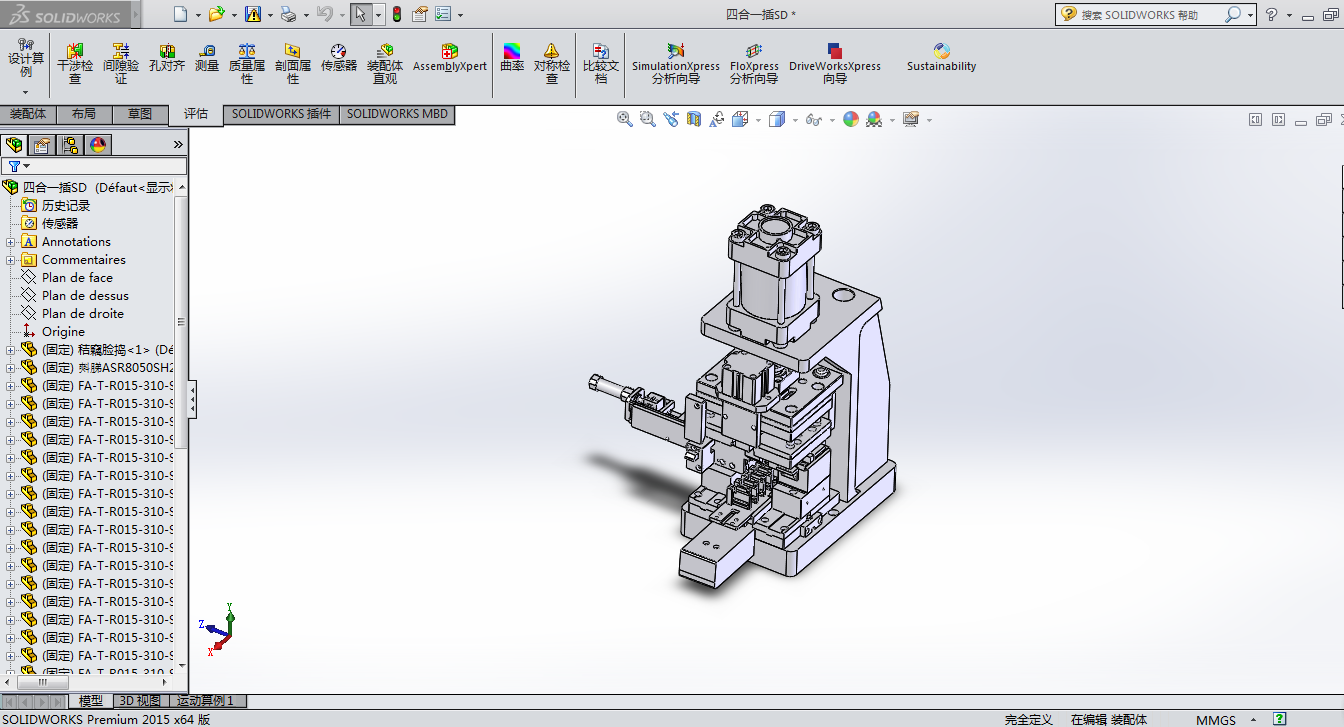Launch AssemblyXpert from the ribbon
The height and width of the screenshot is (727, 1344).
(450, 58)
